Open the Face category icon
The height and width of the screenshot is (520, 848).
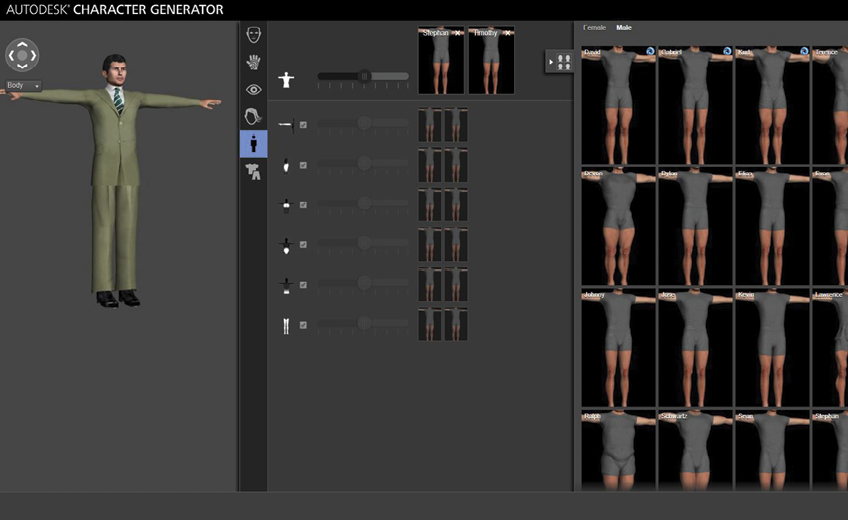tap(253, 35)
